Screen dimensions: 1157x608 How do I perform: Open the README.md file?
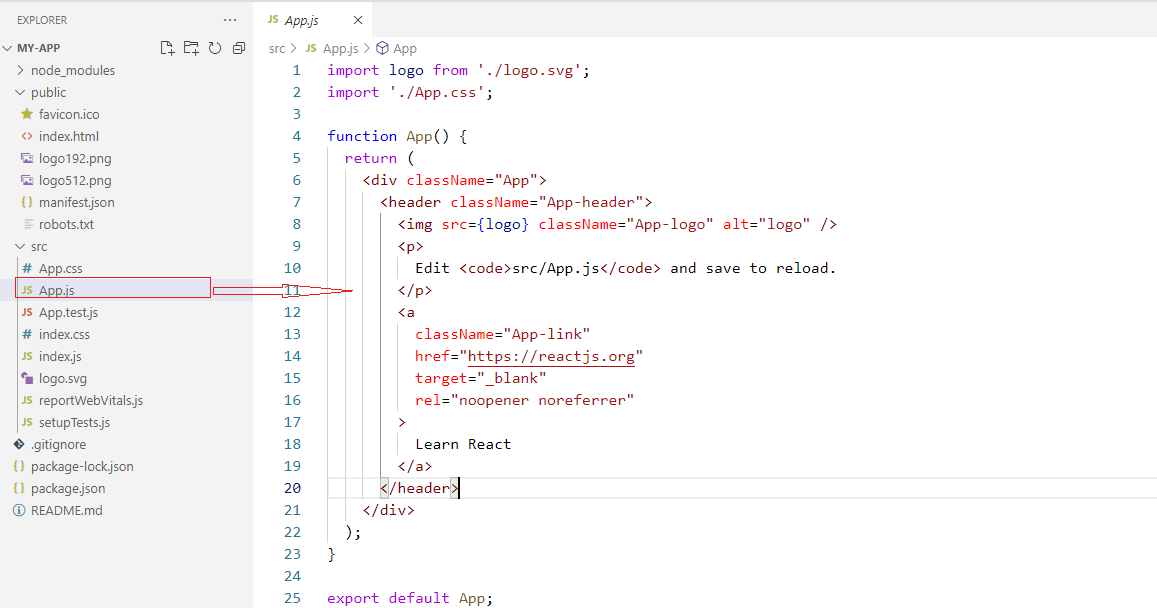tap(66, 511)
